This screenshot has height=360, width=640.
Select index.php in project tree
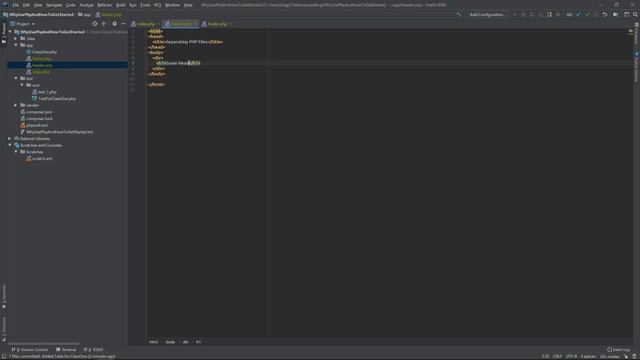point(41,72)
